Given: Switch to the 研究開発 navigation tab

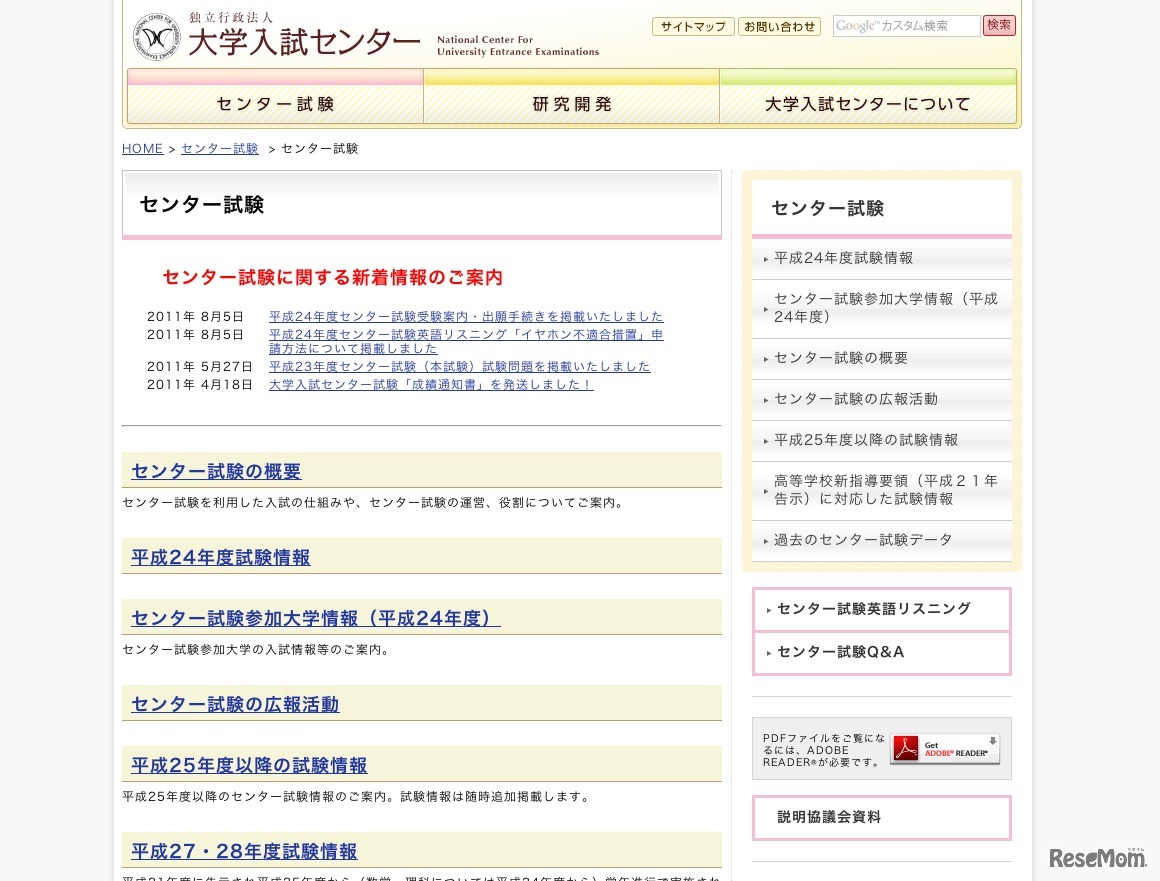Looking at the screenshot, I should coord(571,103).
